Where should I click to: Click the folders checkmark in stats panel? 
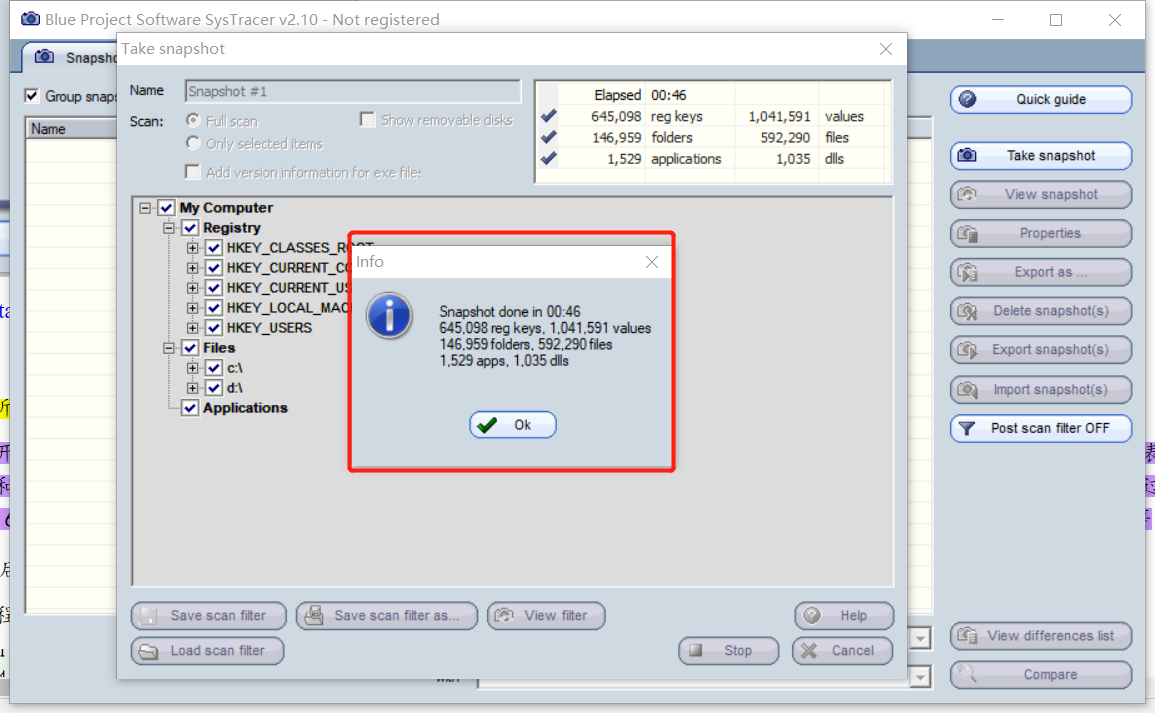(549, 138)
